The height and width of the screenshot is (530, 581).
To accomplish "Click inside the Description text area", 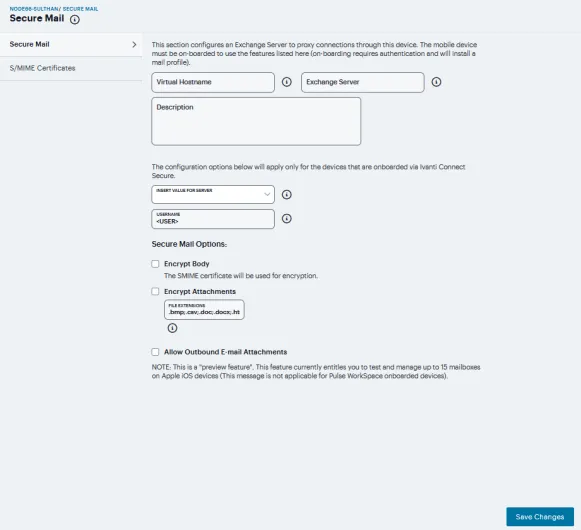I will pos(256,122).
